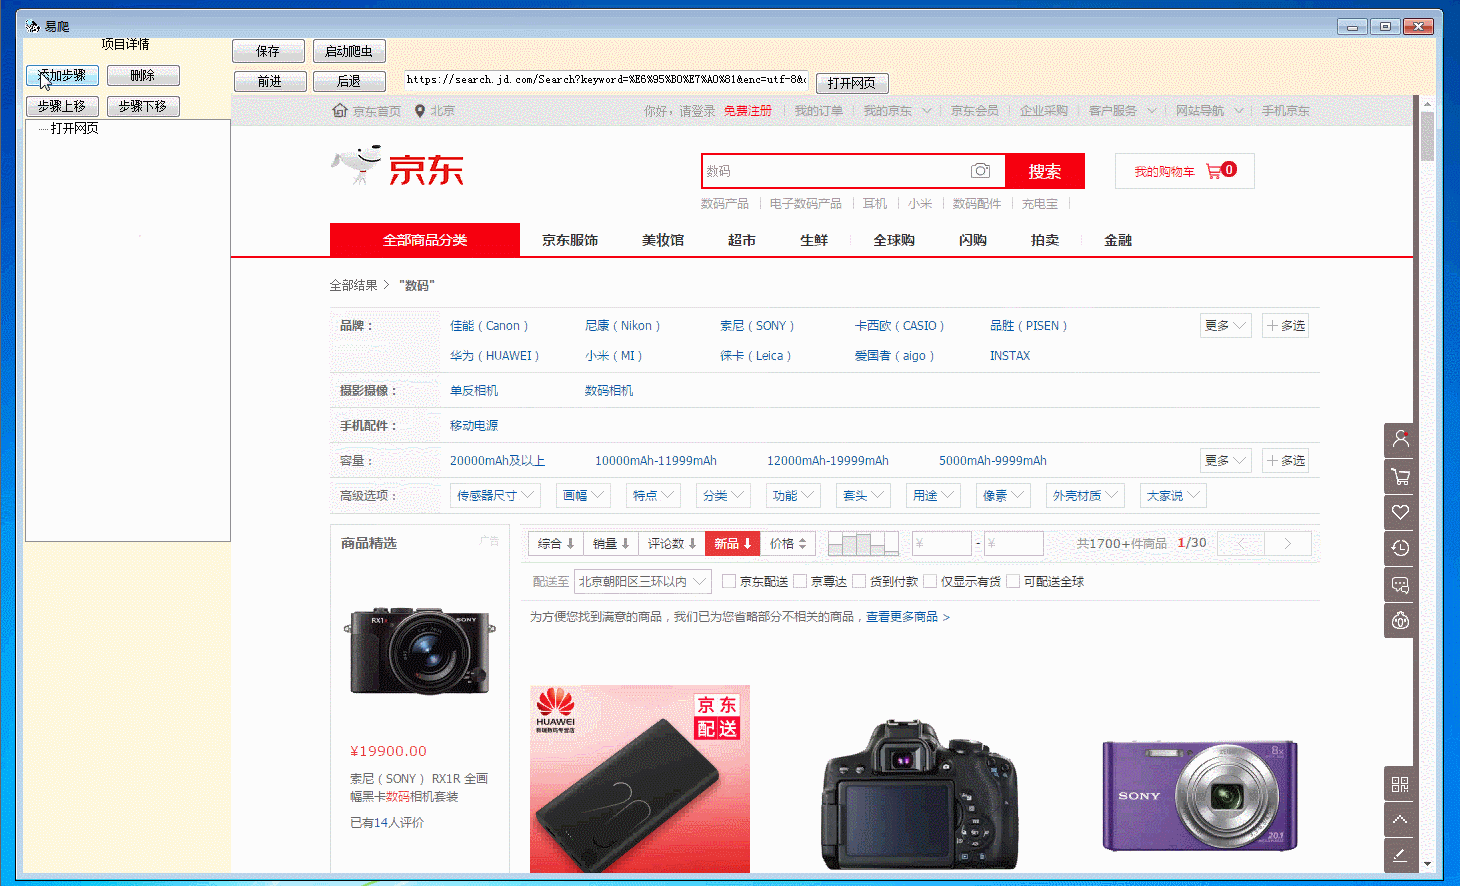Click the 打开网页 button next to URL
Viewport: 1460px width, 886px height.
pos(852,83)
